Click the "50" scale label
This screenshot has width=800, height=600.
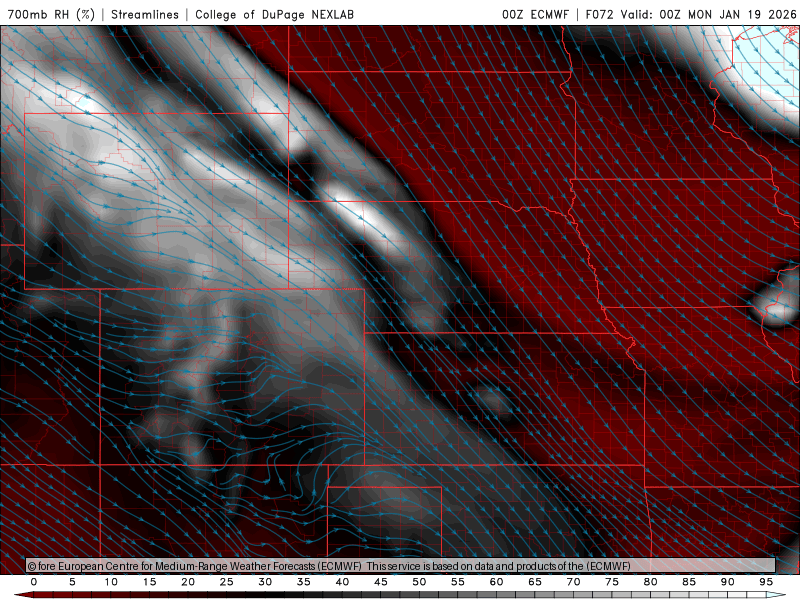(x=419, y=582)
